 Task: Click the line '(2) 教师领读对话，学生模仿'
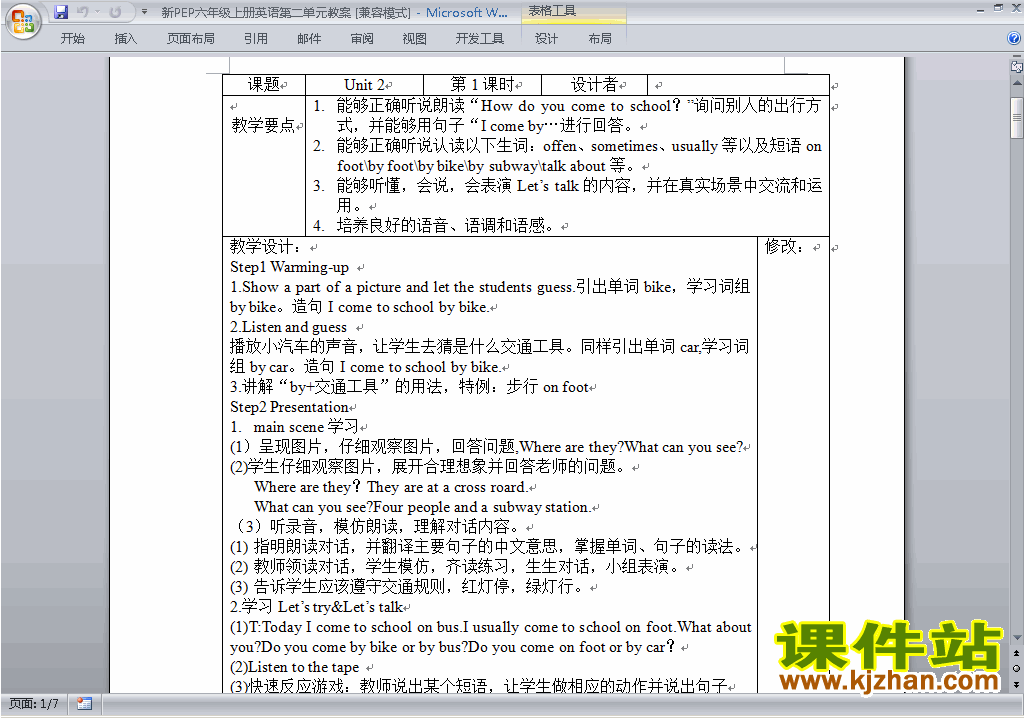tap(455, 566)
